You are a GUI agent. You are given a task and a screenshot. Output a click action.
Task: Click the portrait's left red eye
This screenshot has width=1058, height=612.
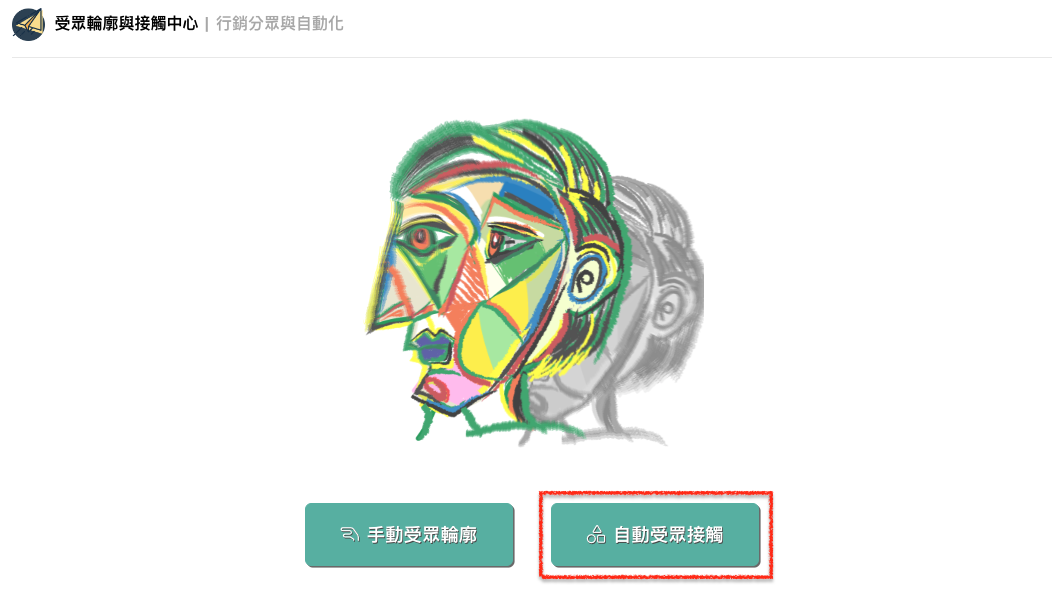(422, 238)
